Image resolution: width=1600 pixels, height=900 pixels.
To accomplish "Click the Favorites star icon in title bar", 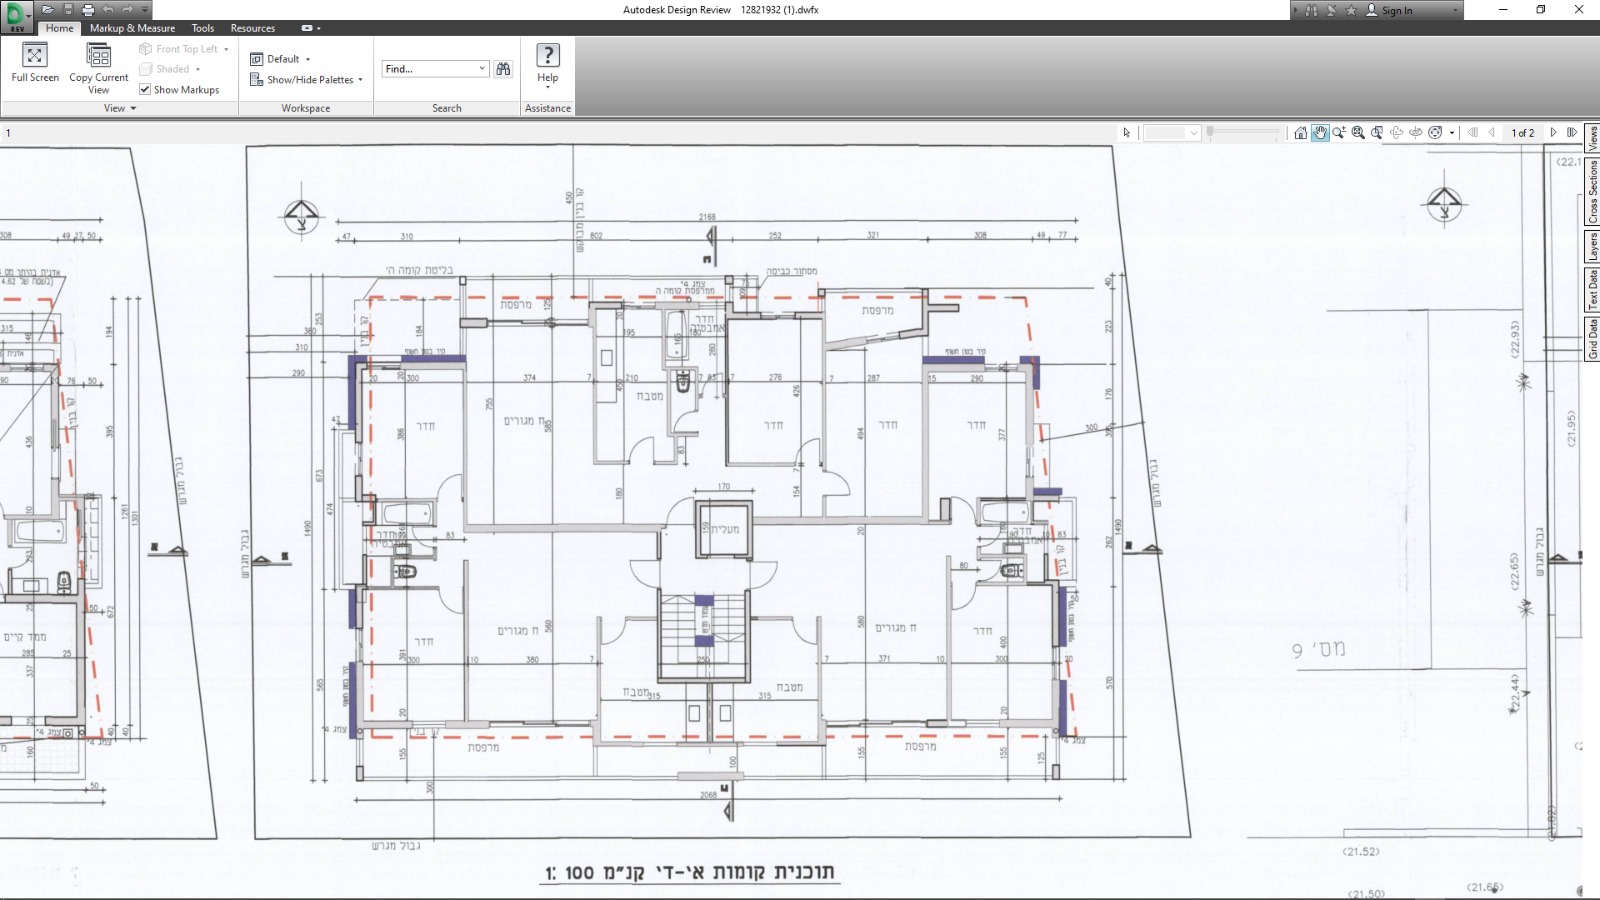I will point(1351,10).
